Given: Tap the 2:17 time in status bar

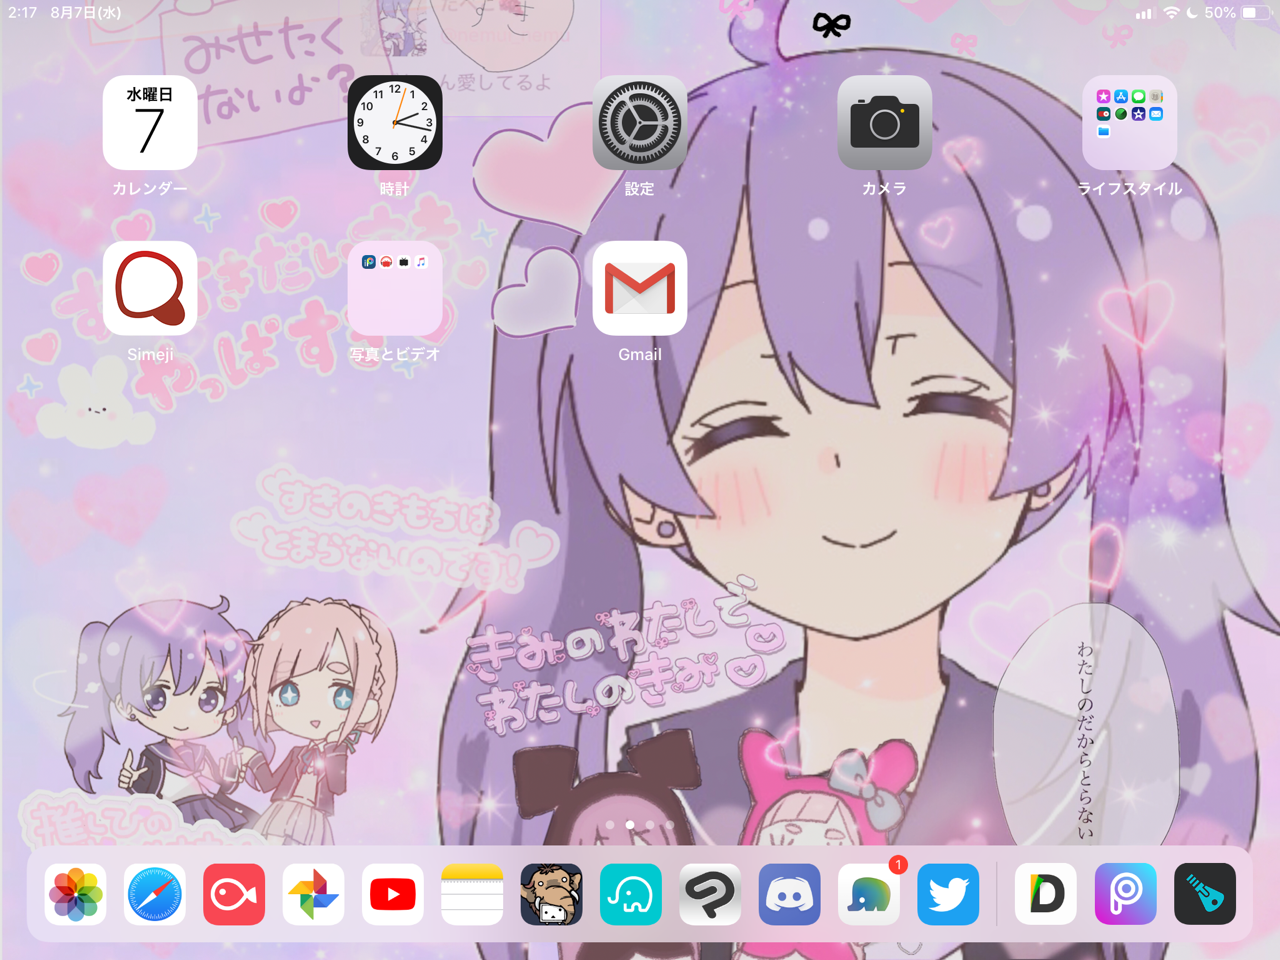Looking at the screenshot, I should [x=22, y=13].
